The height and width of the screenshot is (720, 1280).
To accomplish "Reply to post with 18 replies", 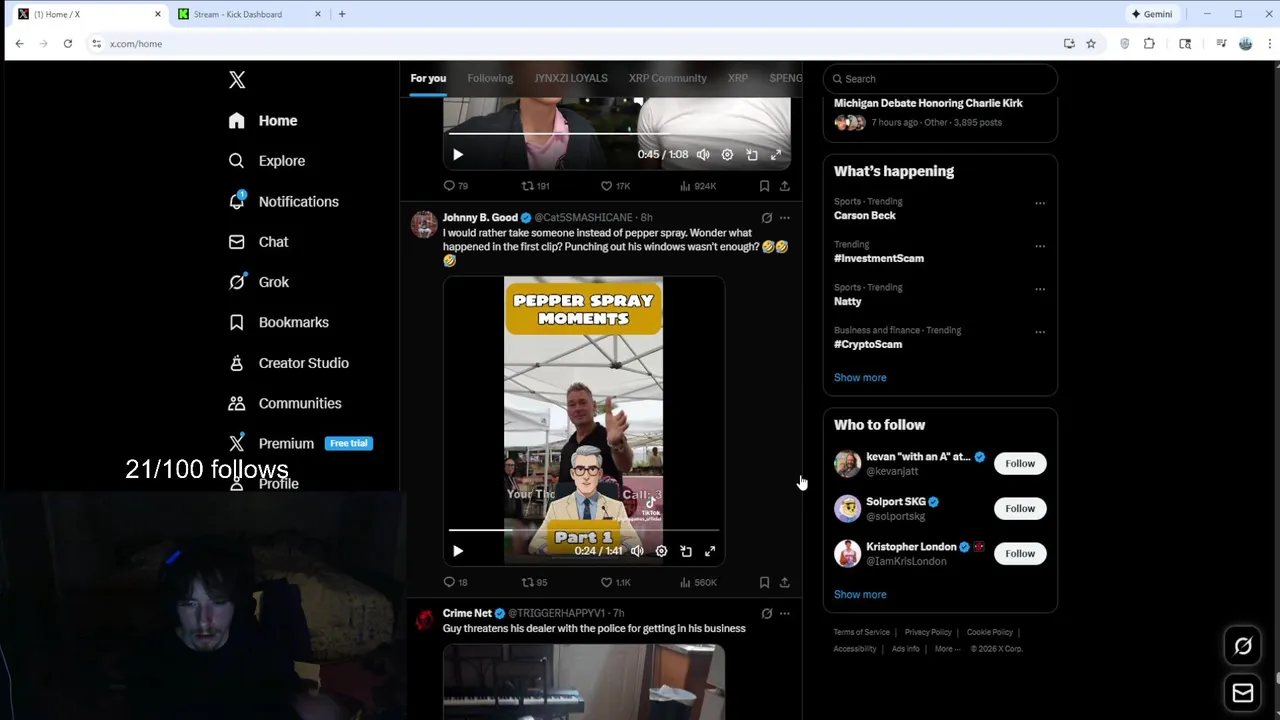I will click(455, 582).
